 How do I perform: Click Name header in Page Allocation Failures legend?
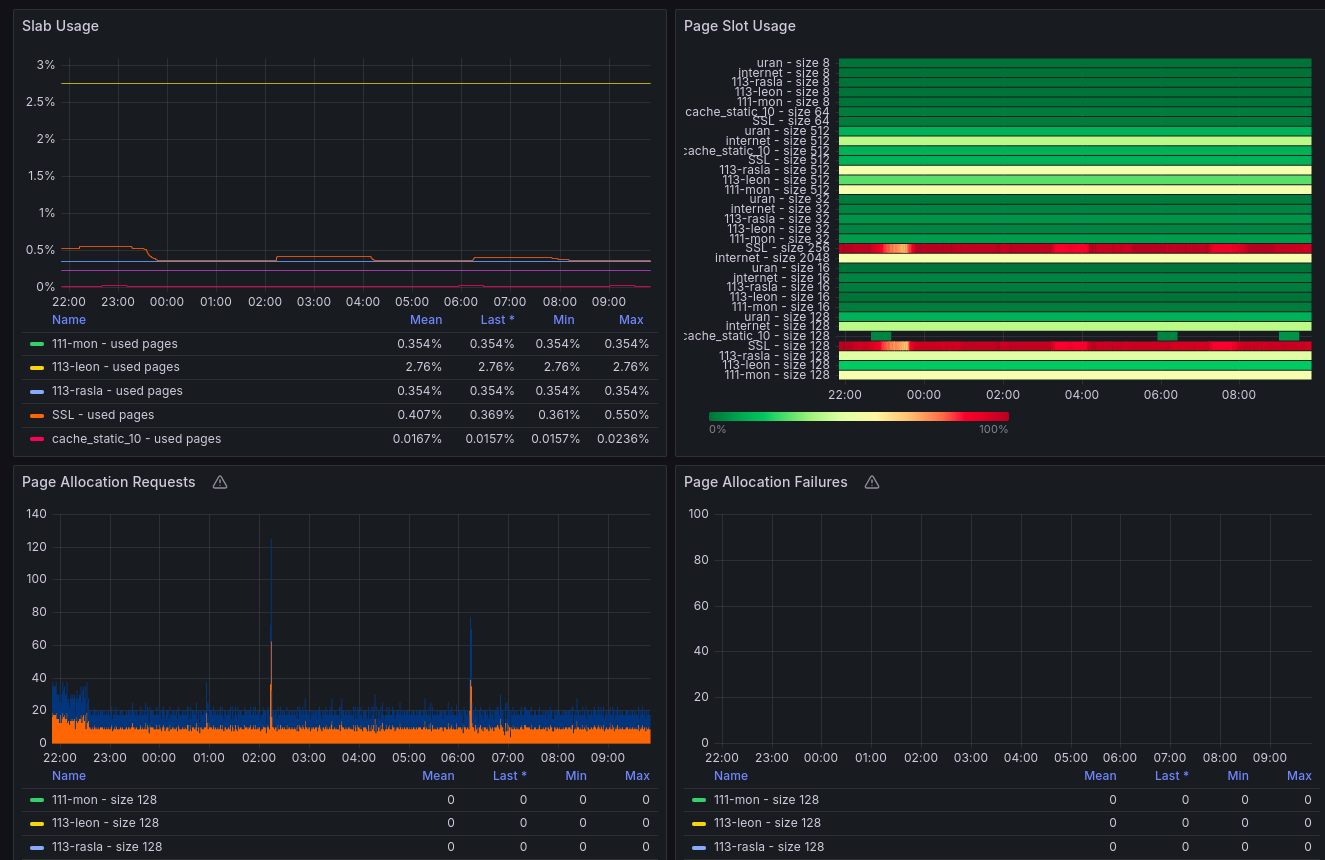point(730,776)
